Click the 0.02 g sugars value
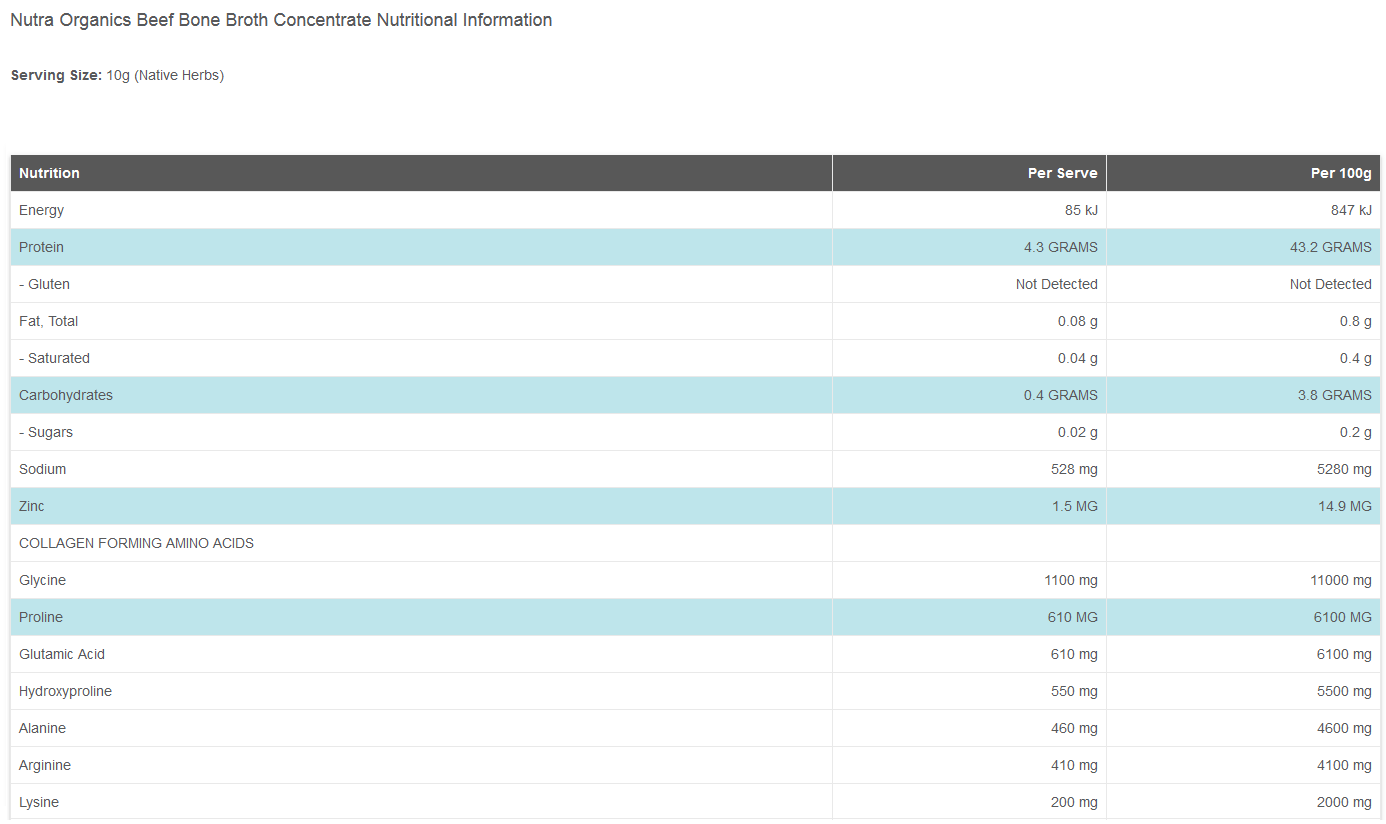The width and height of the screenshot is (1386, 824). [x=1077, y=432]
